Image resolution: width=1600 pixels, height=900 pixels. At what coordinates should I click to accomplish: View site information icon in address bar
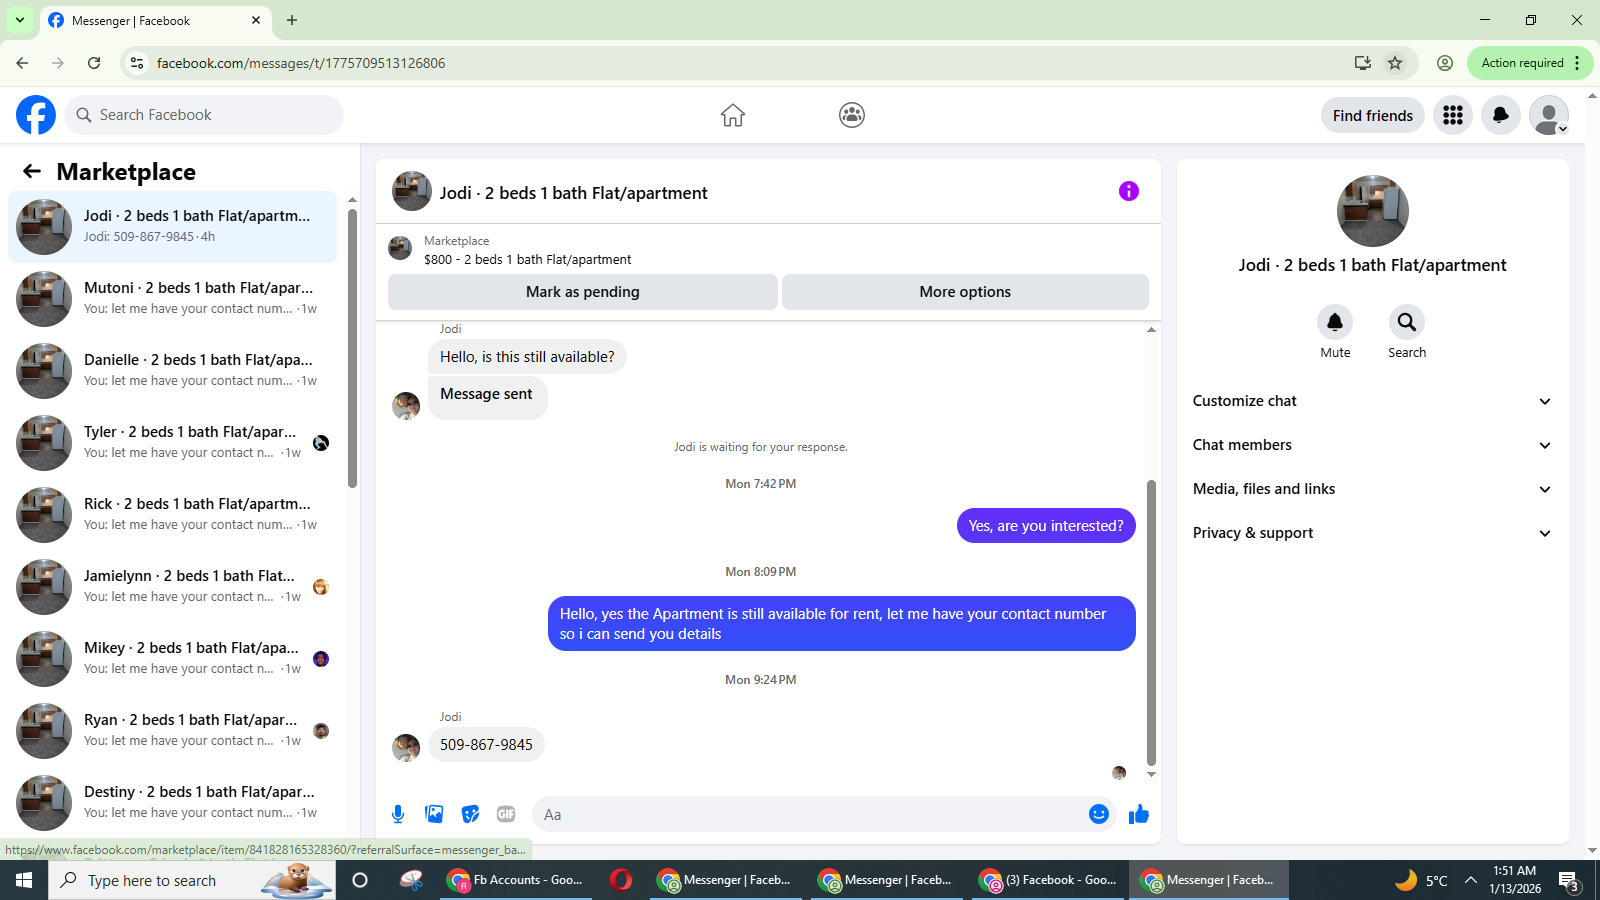138,63
